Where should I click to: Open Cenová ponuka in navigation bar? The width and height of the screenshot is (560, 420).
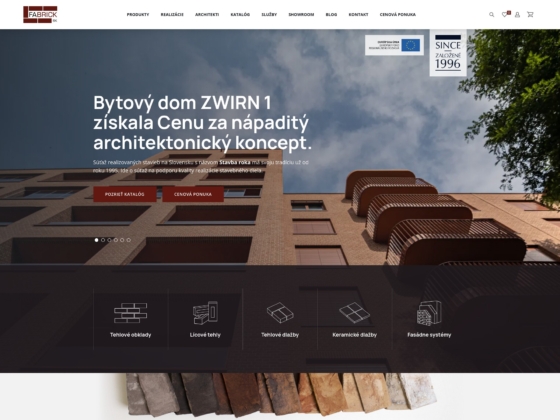[398, 15]
